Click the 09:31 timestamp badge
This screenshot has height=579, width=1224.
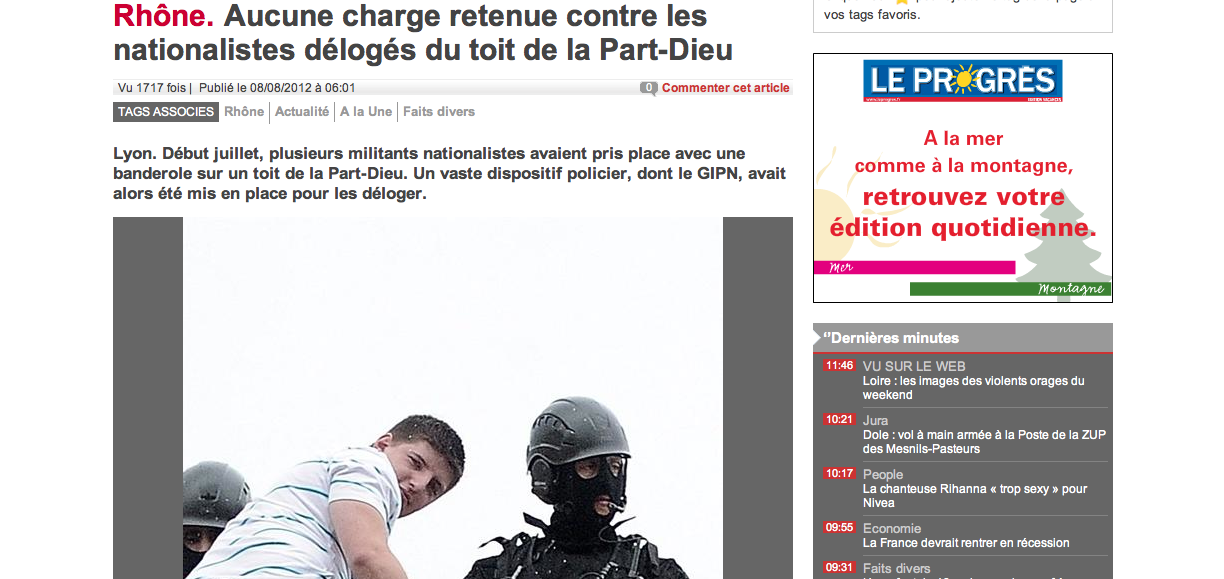point(839,568)
